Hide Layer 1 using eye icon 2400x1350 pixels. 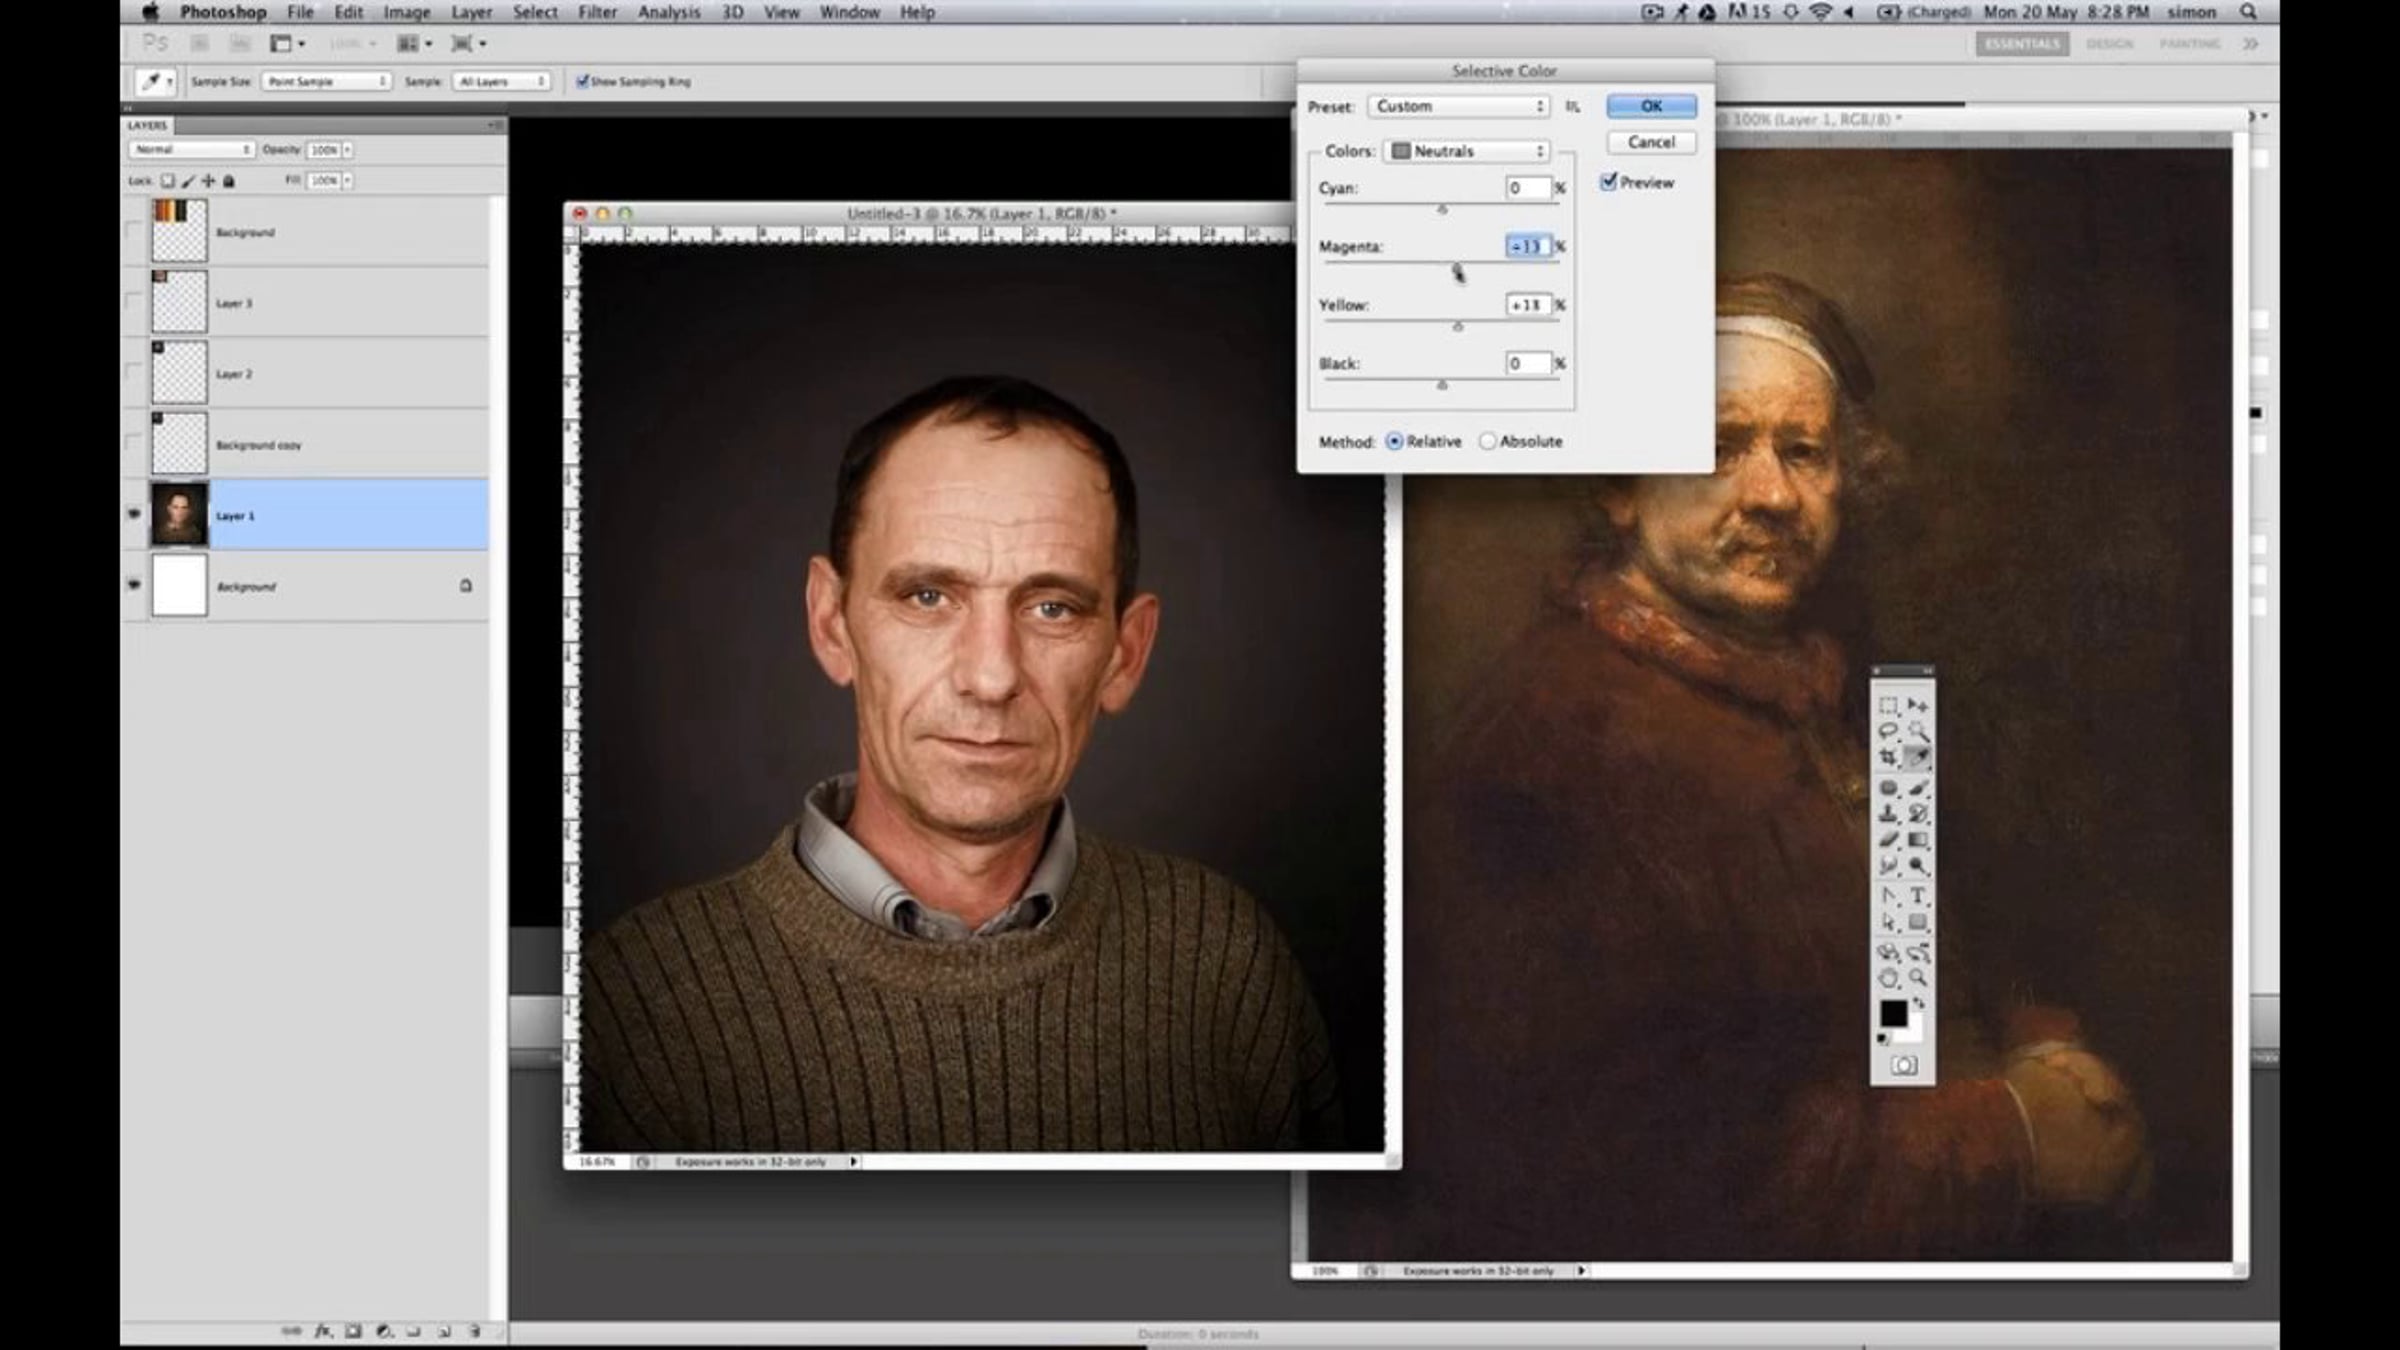point(134,514)
